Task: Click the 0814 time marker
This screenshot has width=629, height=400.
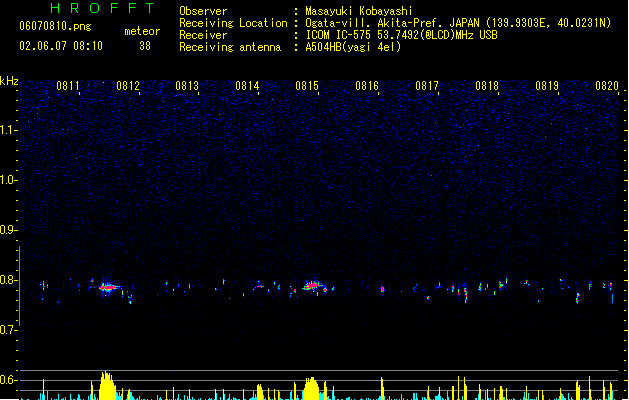Action: (247, 86)
